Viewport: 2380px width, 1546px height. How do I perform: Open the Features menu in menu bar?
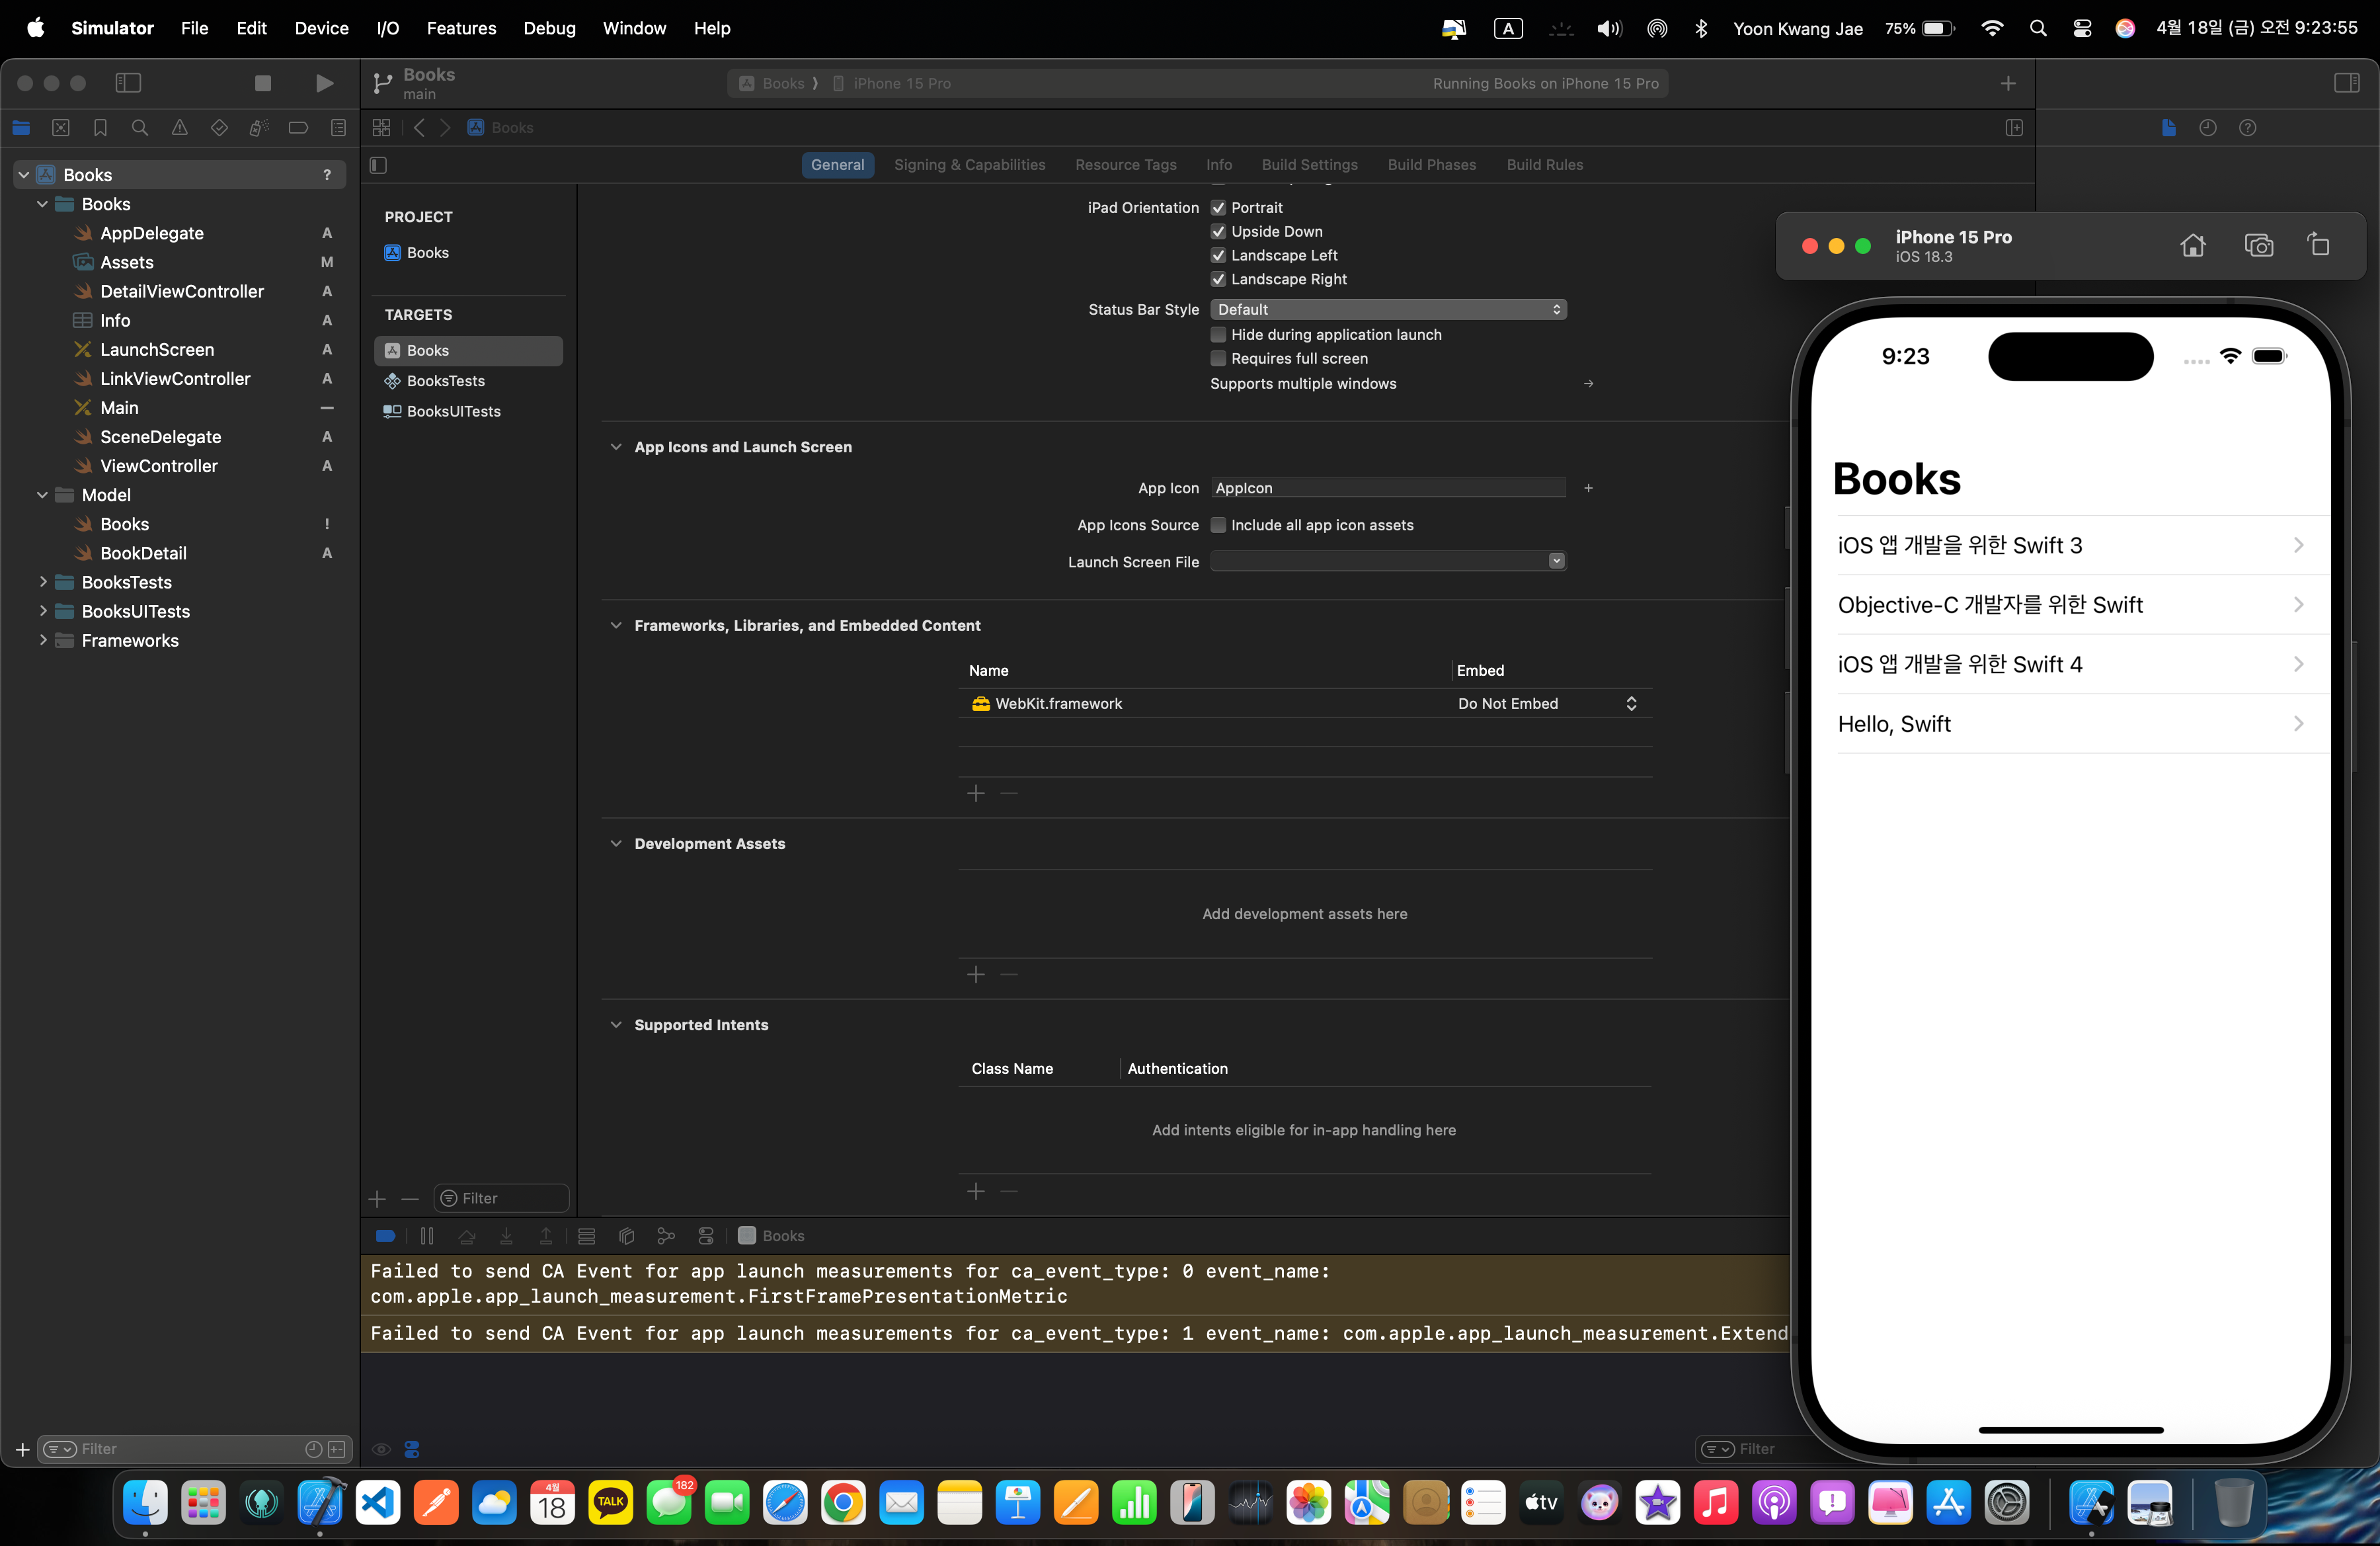(x=461, y=28)
